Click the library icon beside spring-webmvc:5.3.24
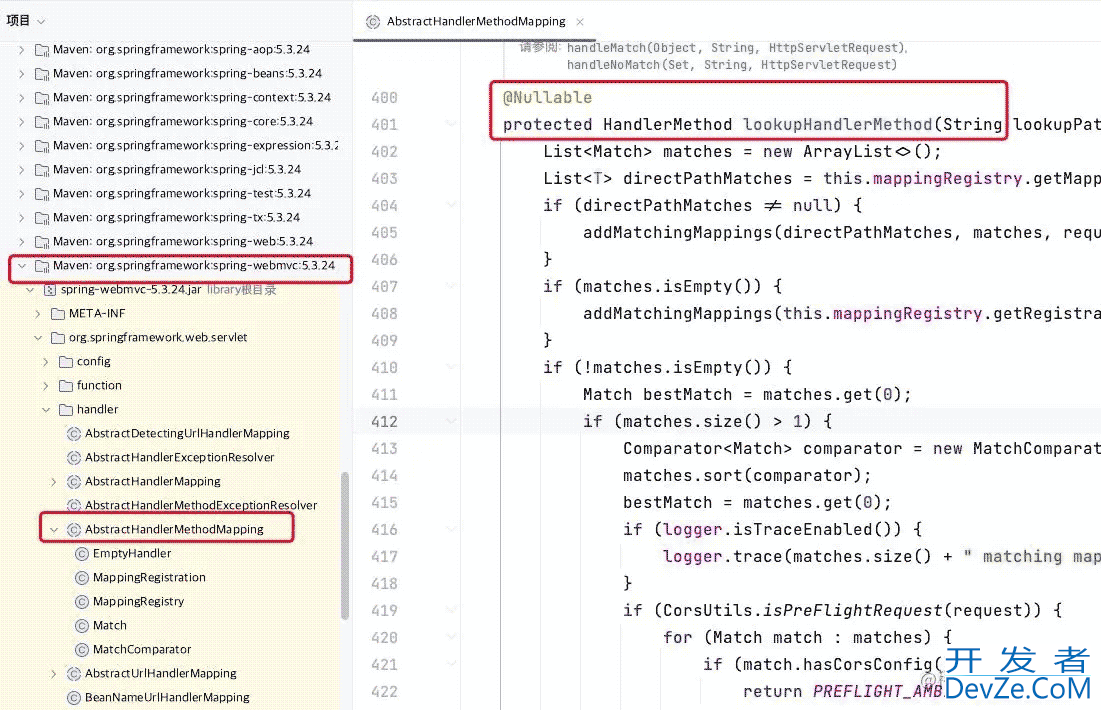 tap(42, 266)
